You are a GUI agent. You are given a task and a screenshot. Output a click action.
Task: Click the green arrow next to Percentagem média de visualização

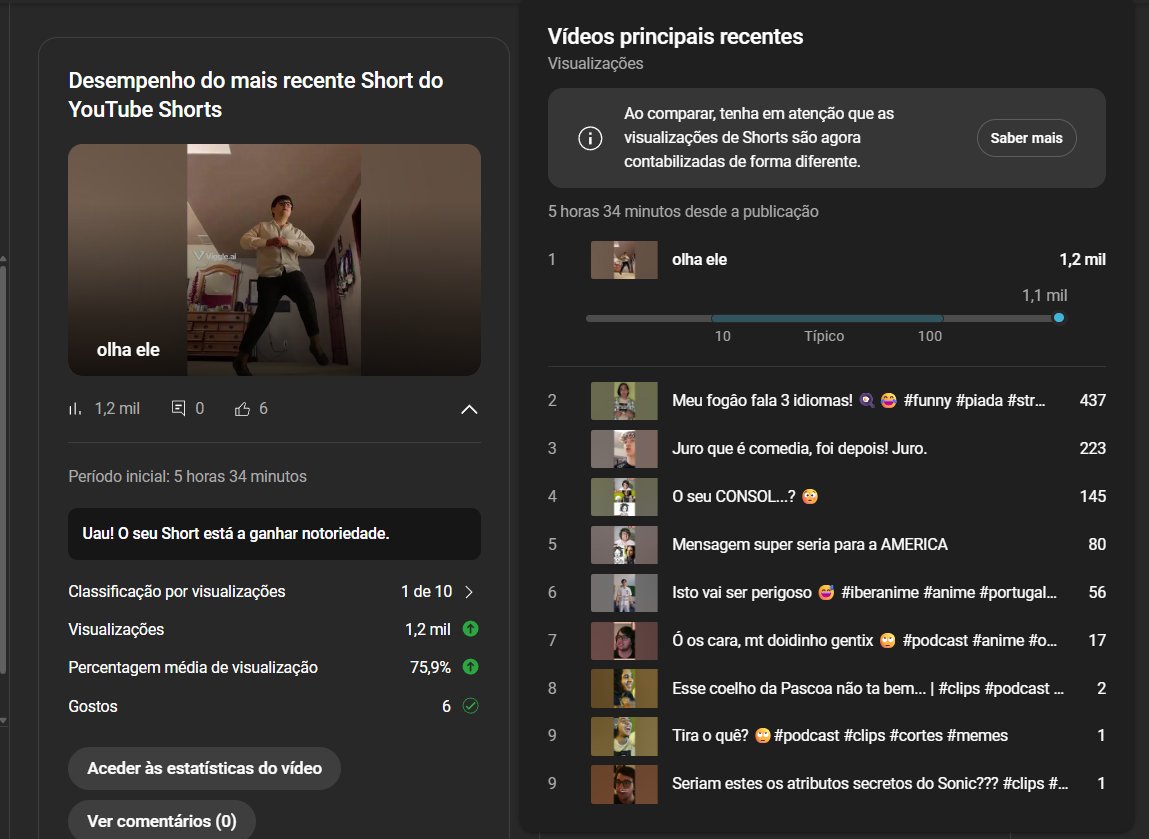[x=470, y=667]
